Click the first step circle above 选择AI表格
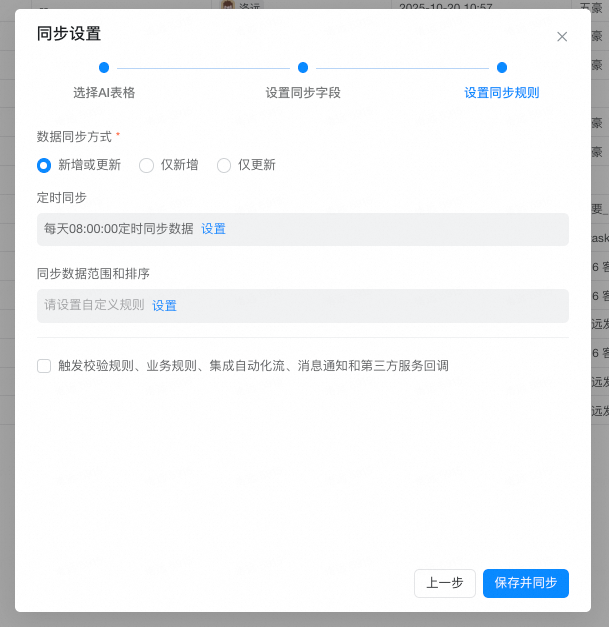609x627 pixels. (104, 68)
